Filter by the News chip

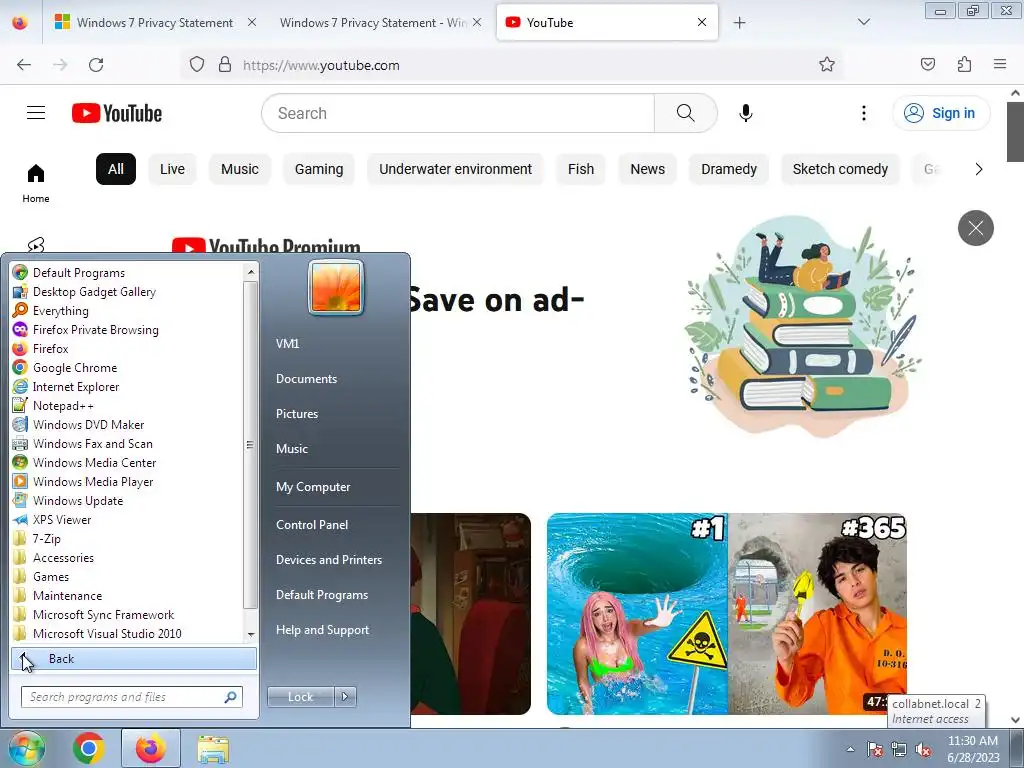[647, 169]
